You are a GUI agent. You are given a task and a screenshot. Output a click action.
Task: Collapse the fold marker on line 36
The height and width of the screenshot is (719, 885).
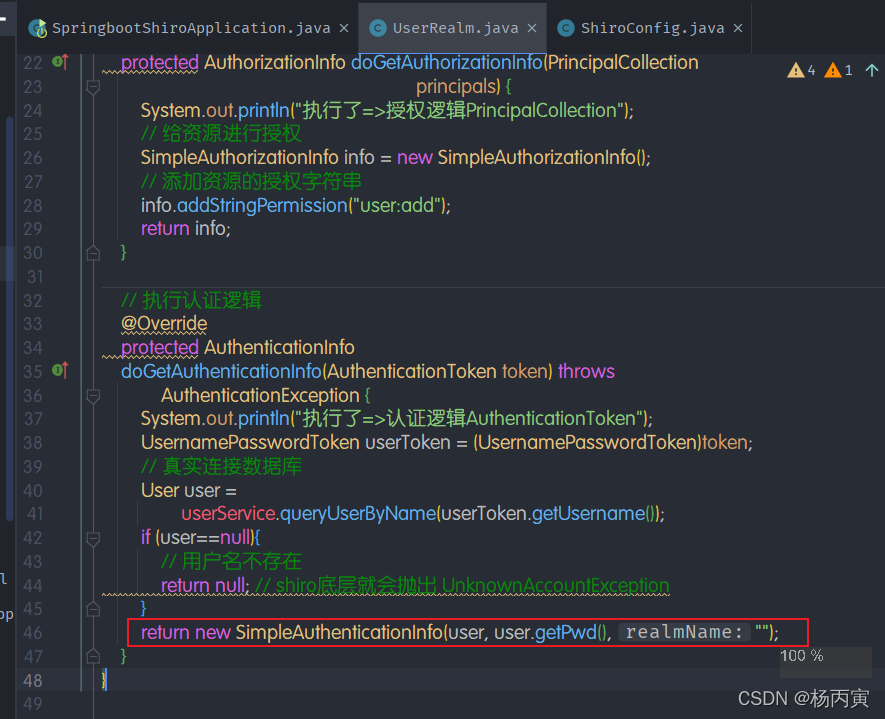[x=93, y=396]
